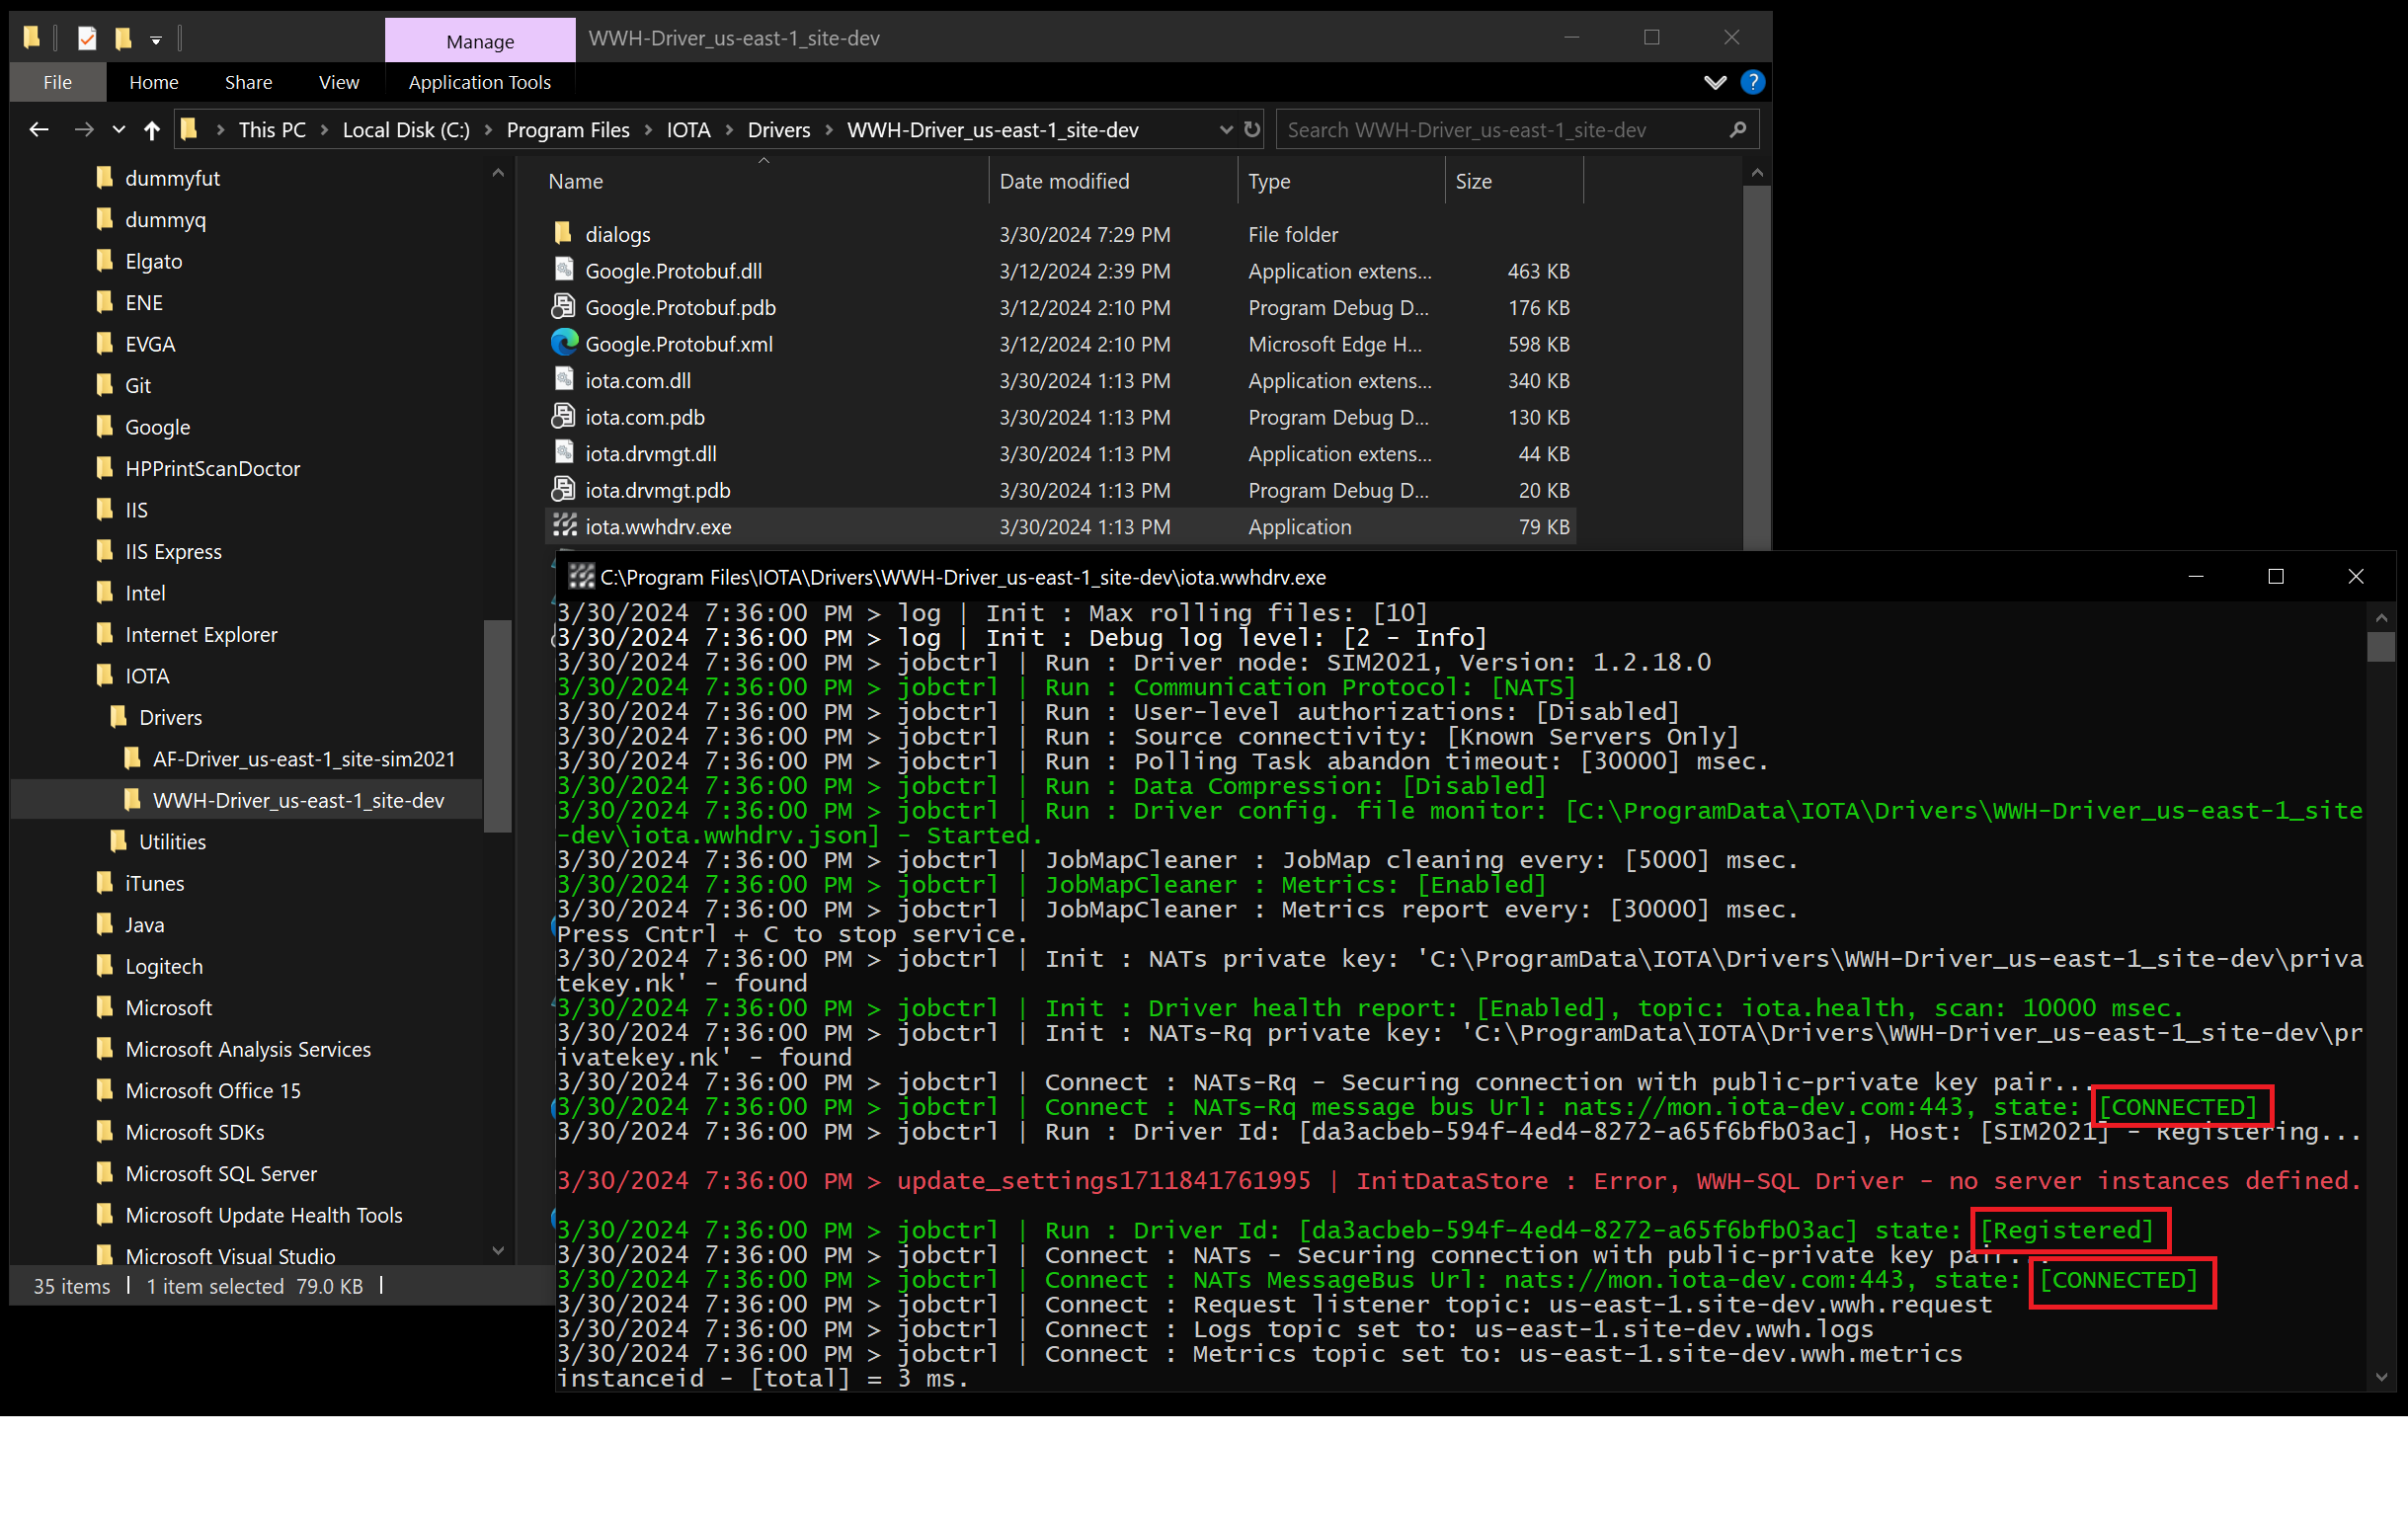Click file list scroll up arrow
Image resolution: width=2408 pixels, height=1513 pixels.
coord(1757,174)
